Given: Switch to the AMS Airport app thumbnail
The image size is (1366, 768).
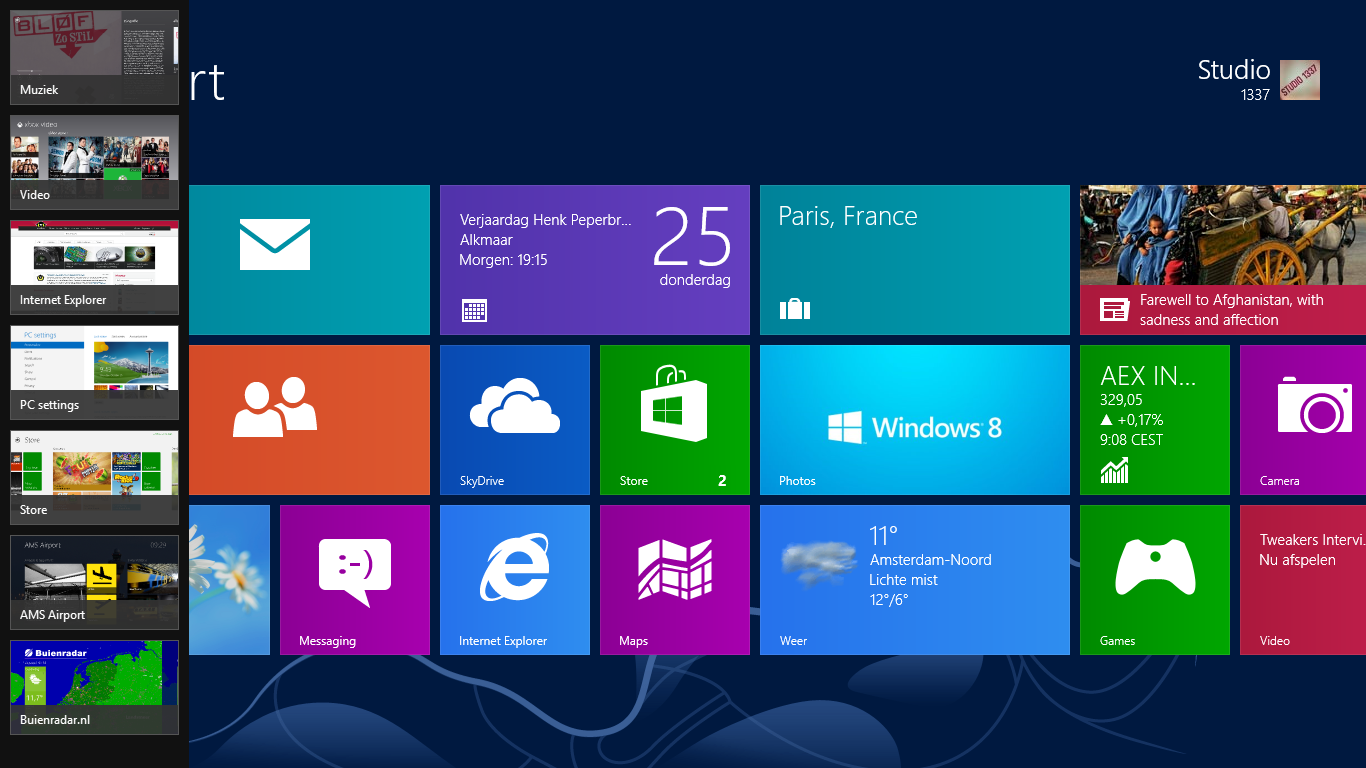Looking at the screenshot, I should (x=94, y=582).
